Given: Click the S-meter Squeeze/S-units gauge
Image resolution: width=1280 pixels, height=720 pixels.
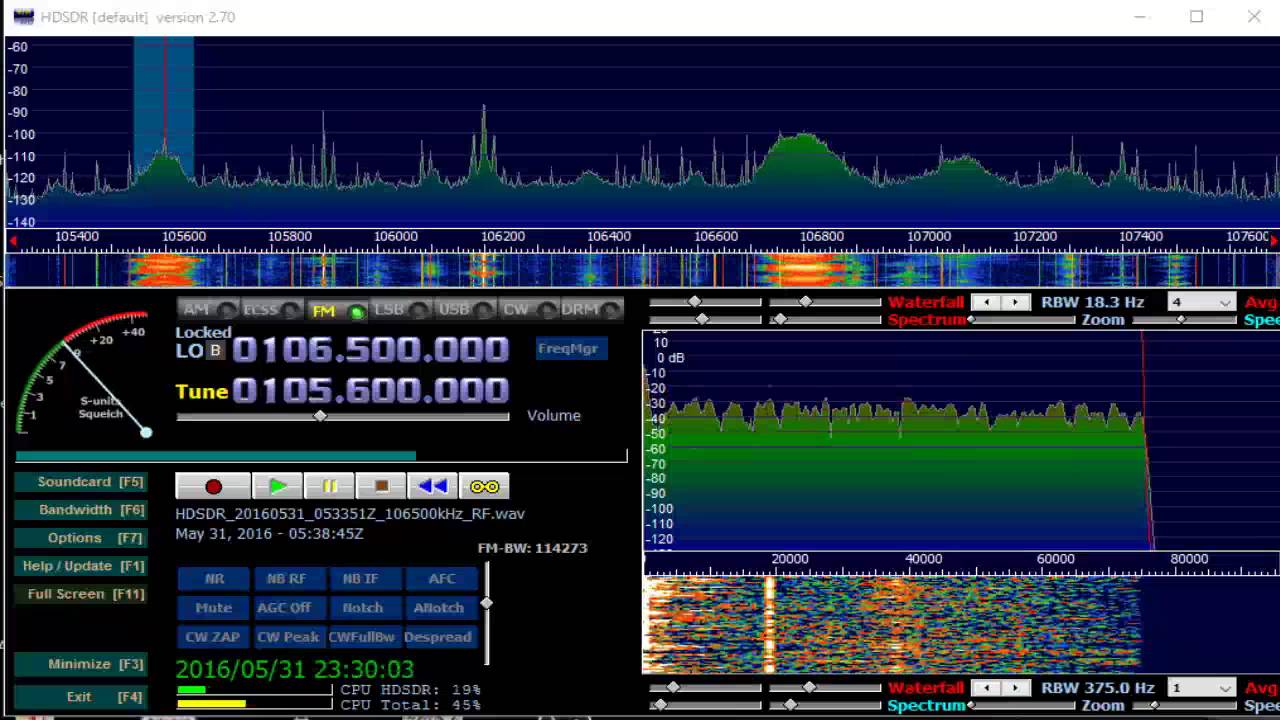Looking at the screenshot, I should click(x=84, y=374).
